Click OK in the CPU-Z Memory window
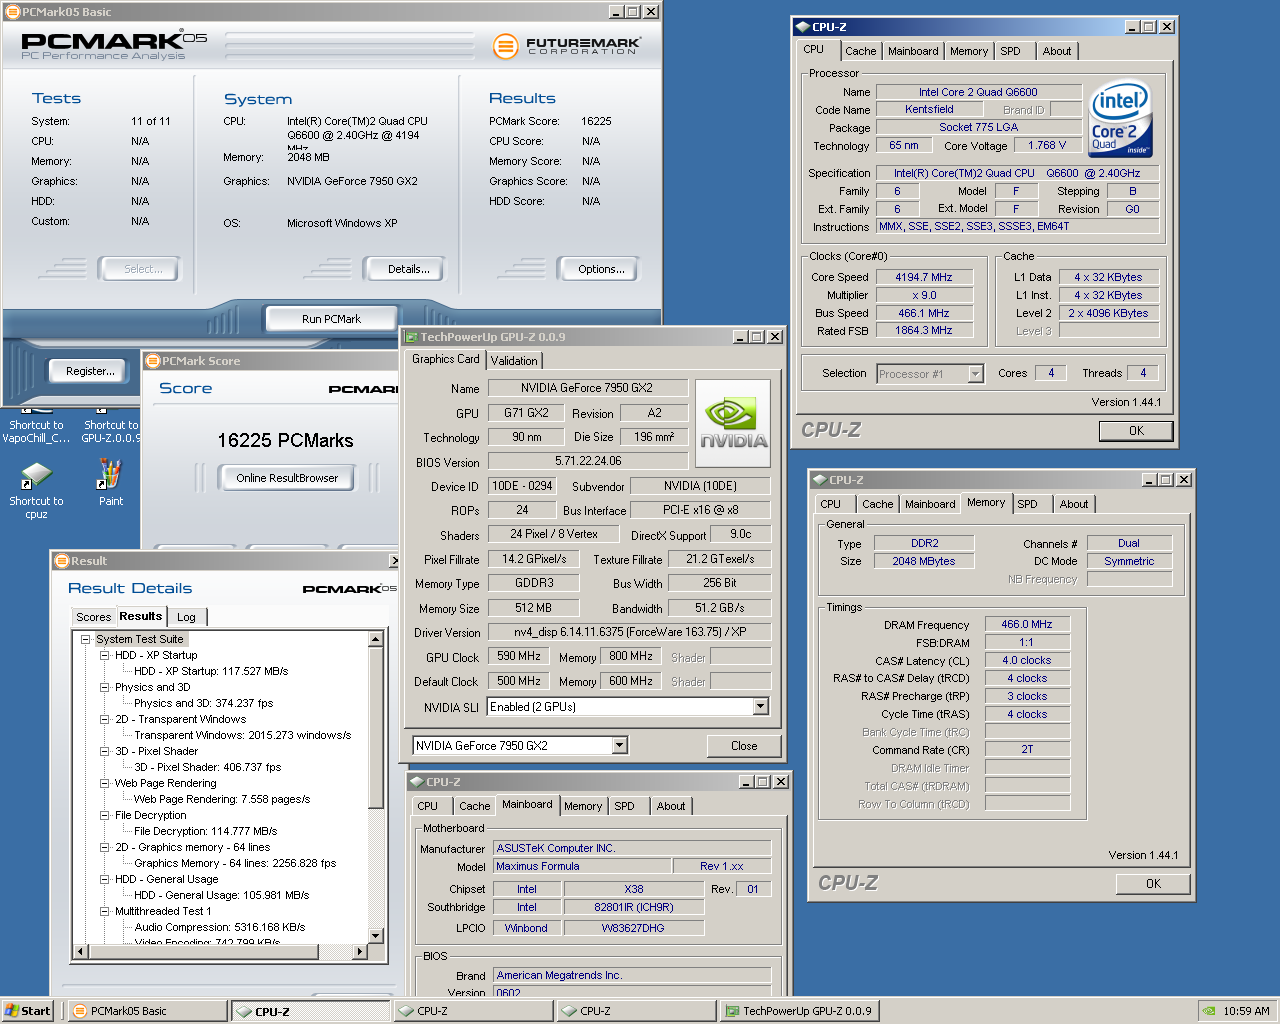The width and height of the screenshot is (1280, 1024). coord(1153,884)
